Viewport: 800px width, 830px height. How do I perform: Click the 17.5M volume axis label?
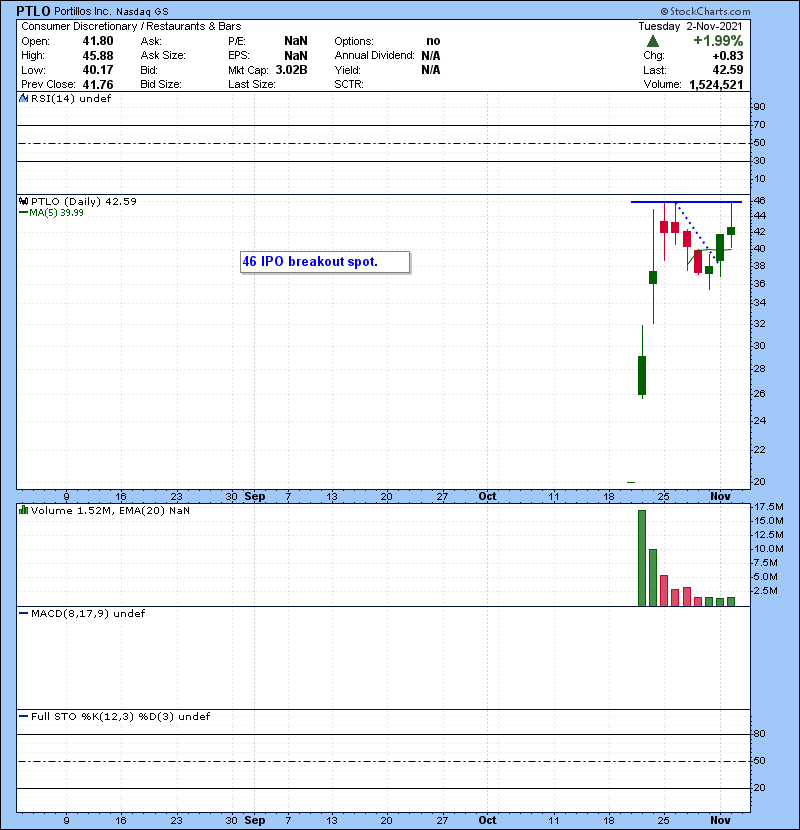point(768,507)
